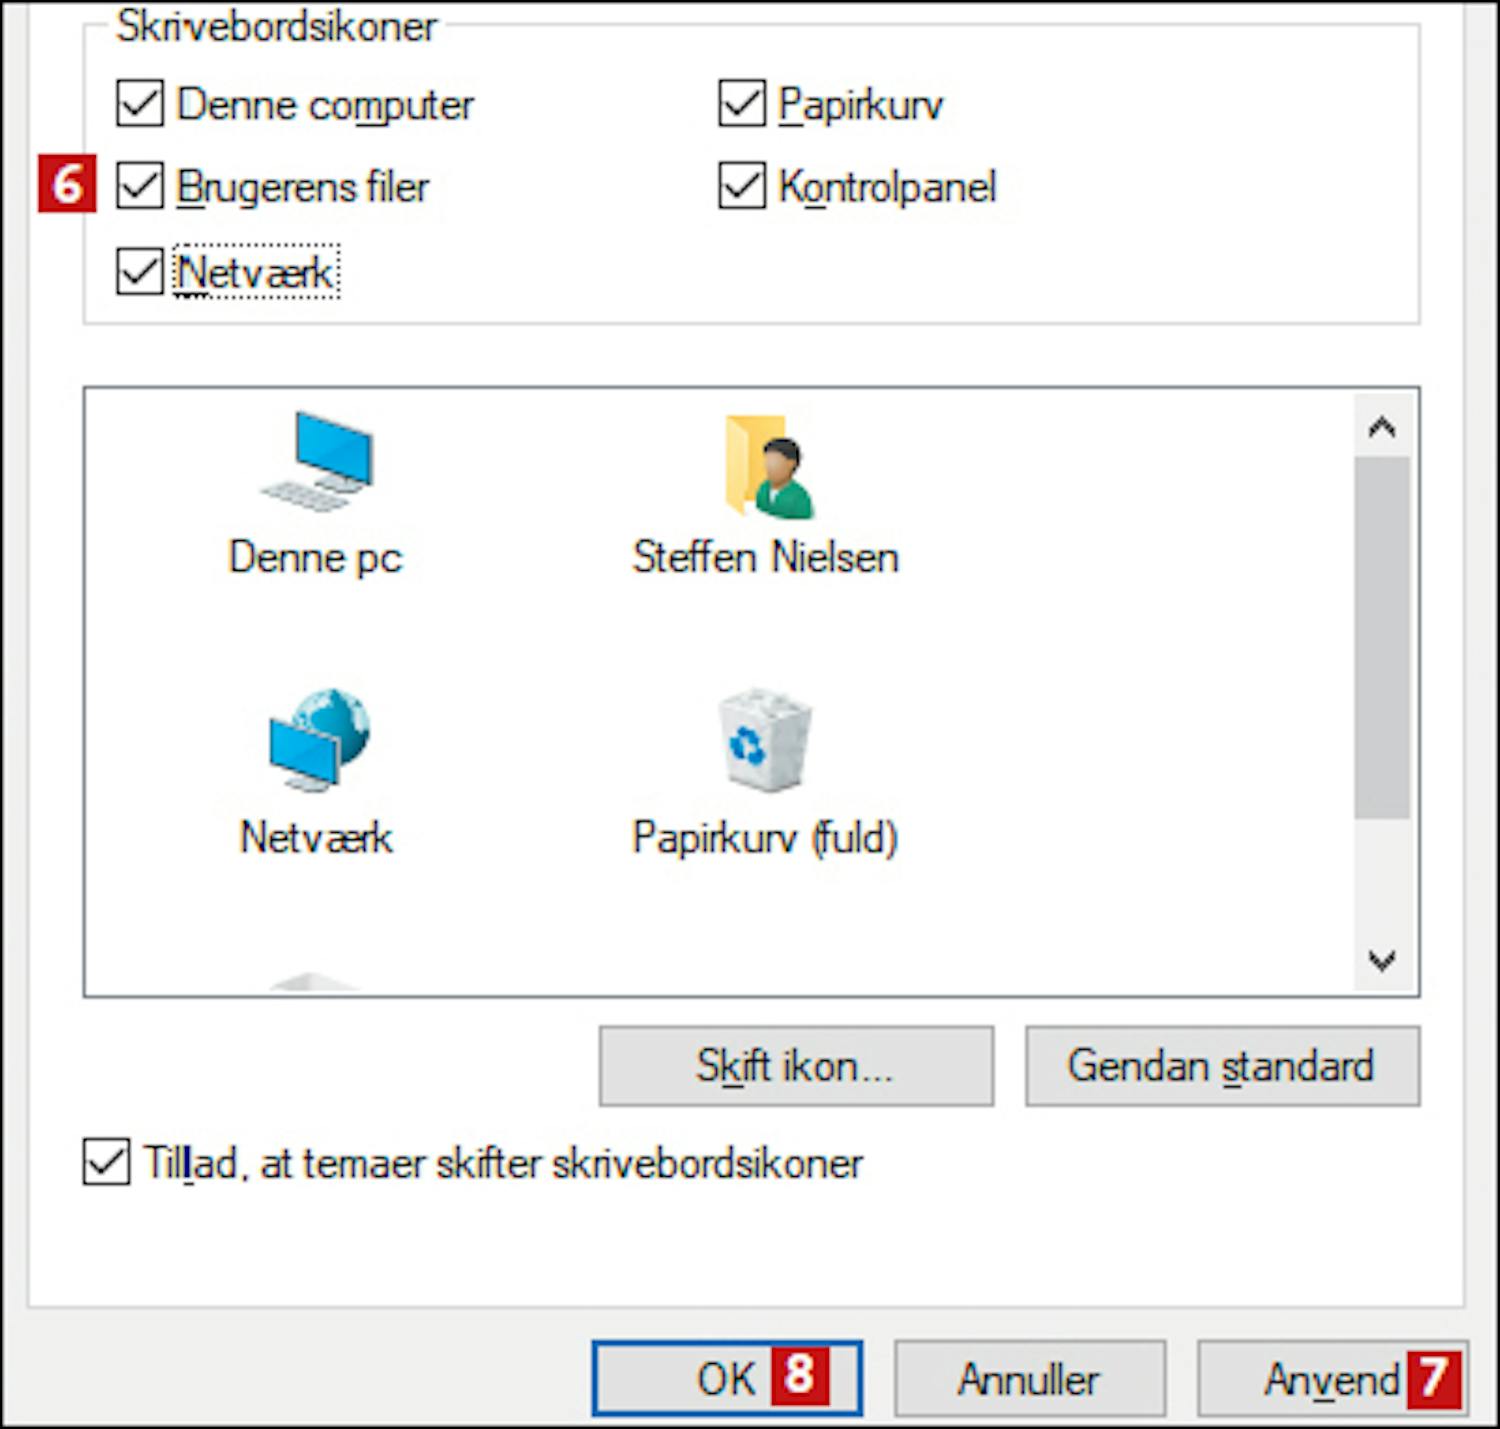Disable Tillad, at temaer skifter skrivebordsikoner
Viewport: 1500px width, 1429px height.
(x=106, y=1162)
